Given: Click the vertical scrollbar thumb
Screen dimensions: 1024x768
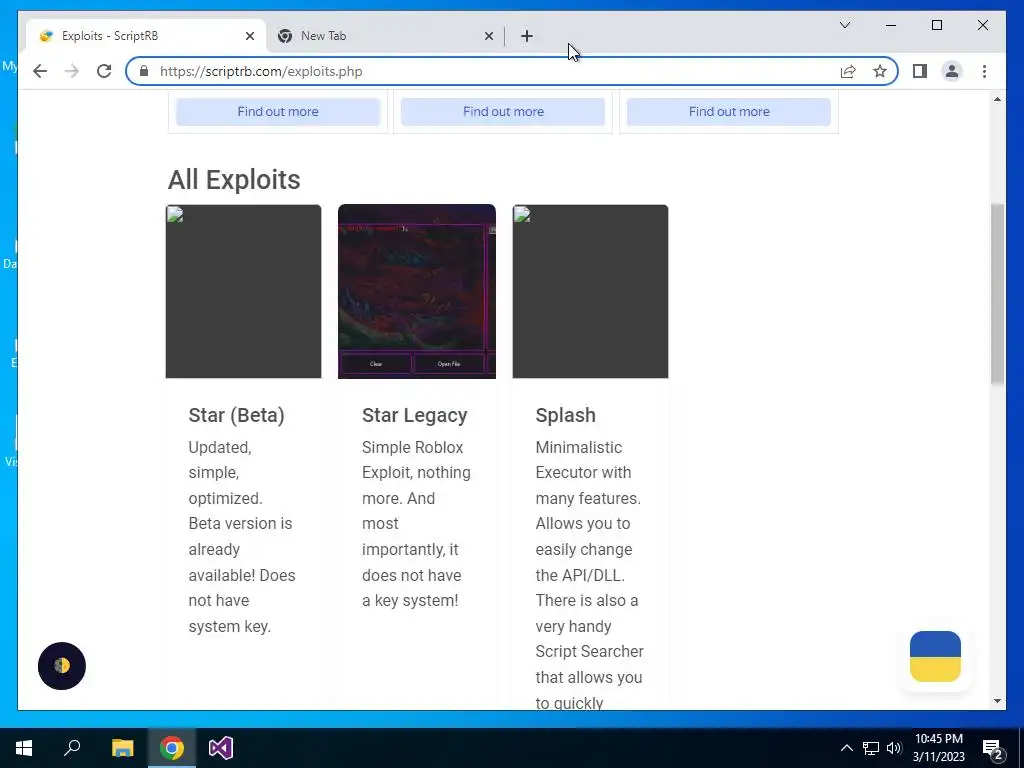Looking at the screenshot, I should click(997, 294).
